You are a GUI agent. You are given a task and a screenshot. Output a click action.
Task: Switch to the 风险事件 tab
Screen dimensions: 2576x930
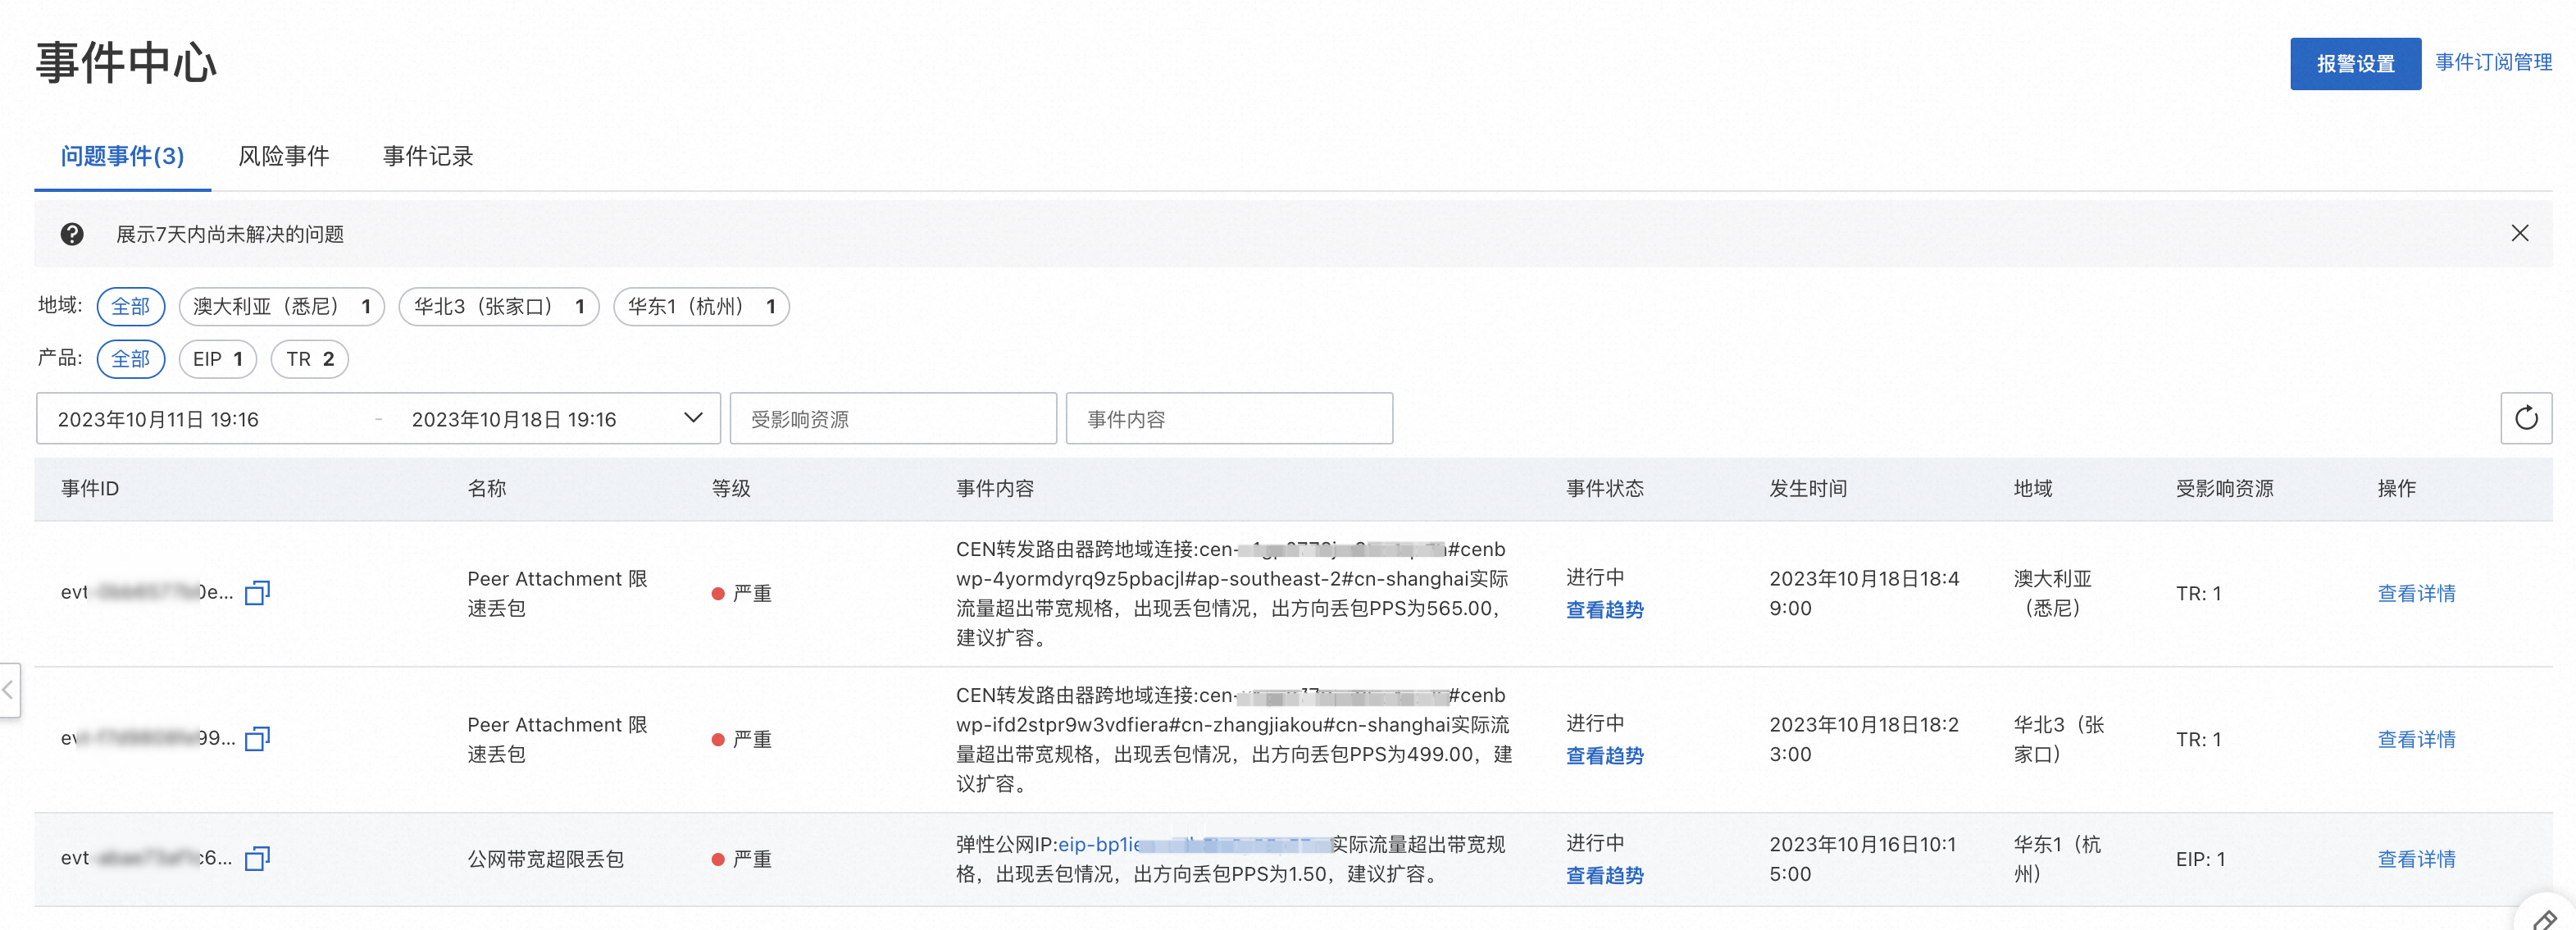pyautogui.click(x=283, y=156)
